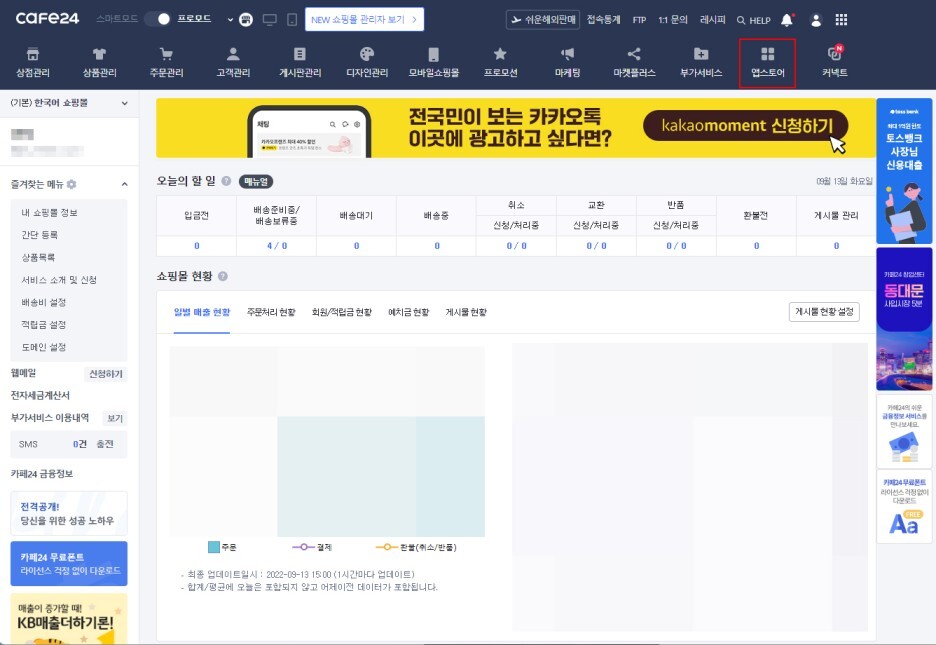Click NEW 쇼핑몰 관리자 보기 button

364,19
